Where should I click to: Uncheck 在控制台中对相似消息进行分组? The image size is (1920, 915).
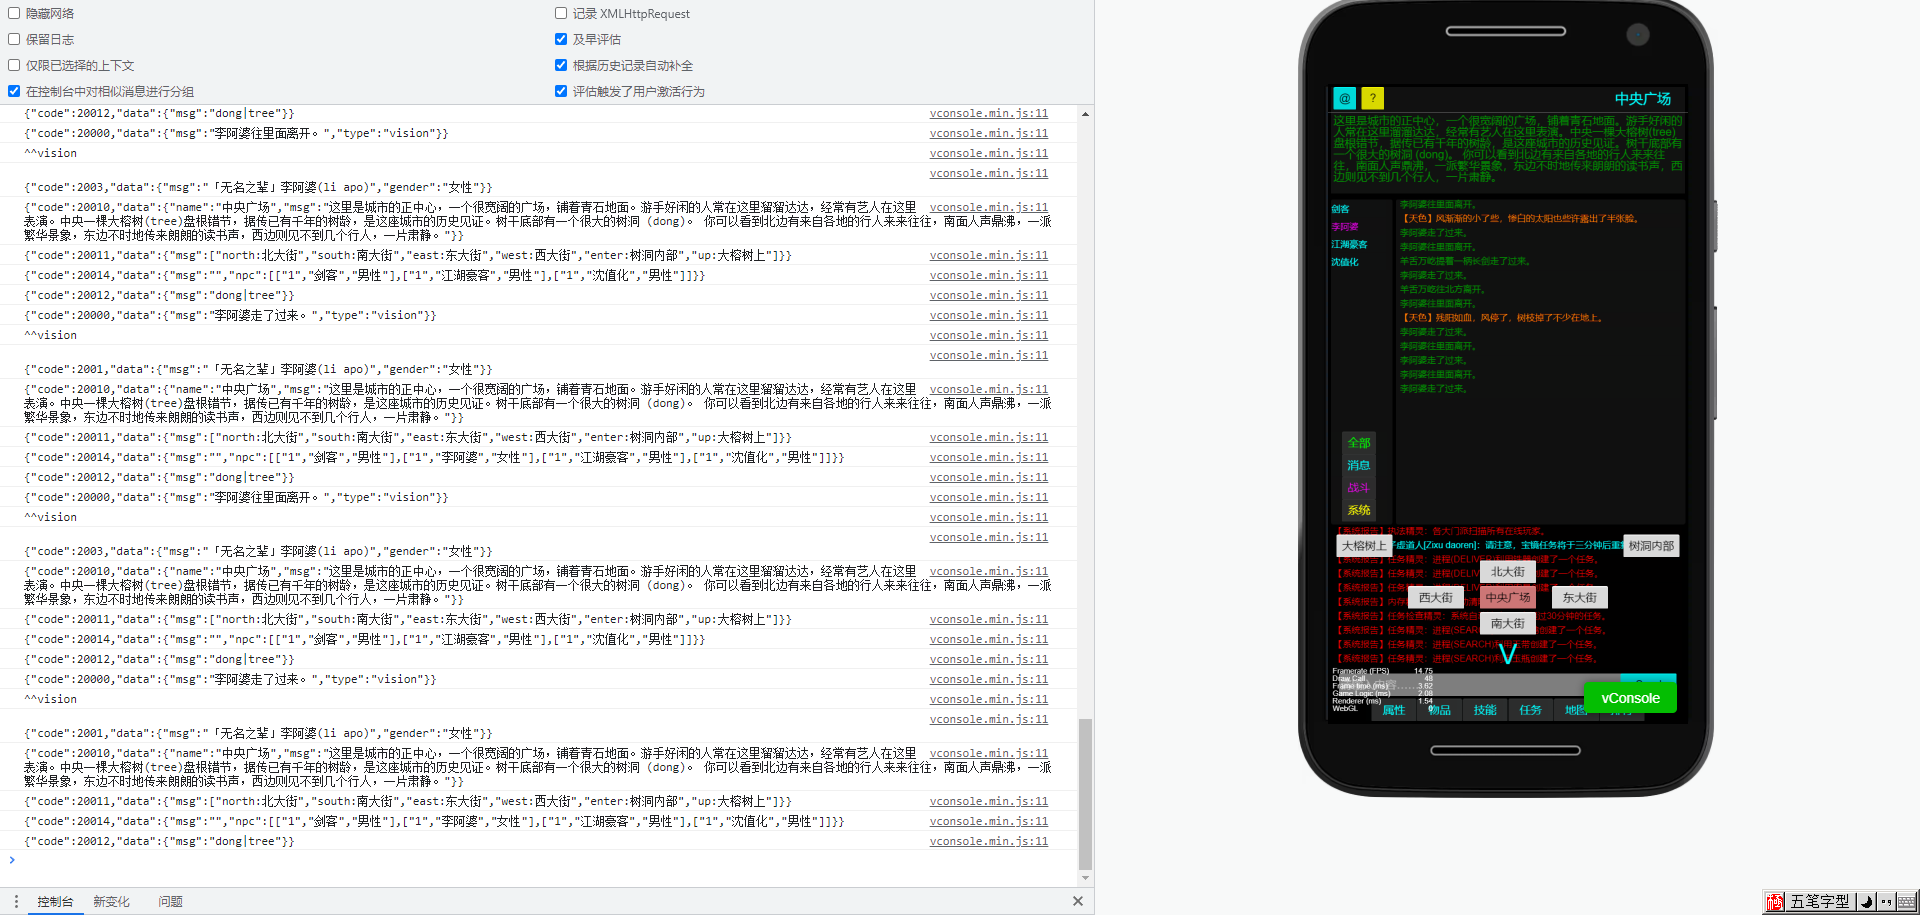(x=14, y=91)
